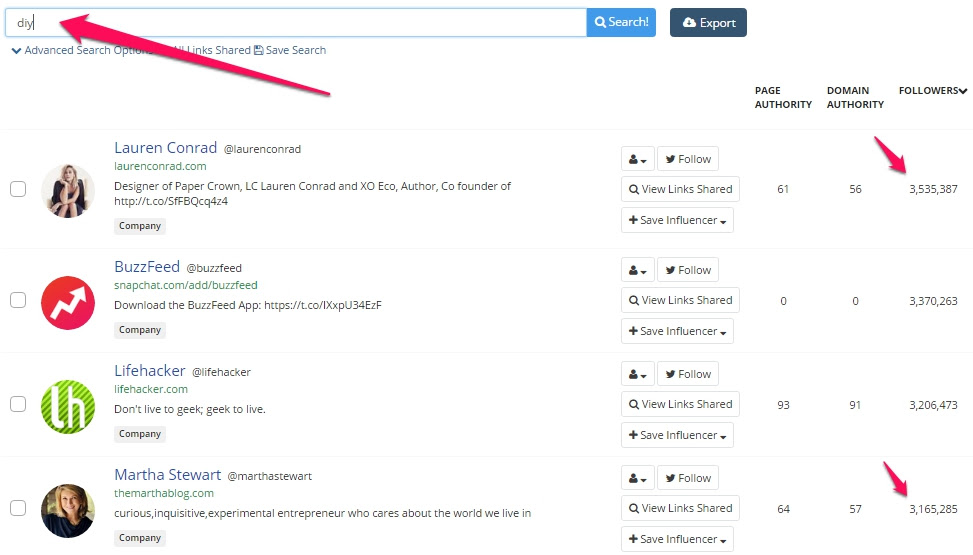The width and height of the screenshot is (973, 555).
Task: Open Lauren Conrad's profile photo
Action: coord(68,191)
